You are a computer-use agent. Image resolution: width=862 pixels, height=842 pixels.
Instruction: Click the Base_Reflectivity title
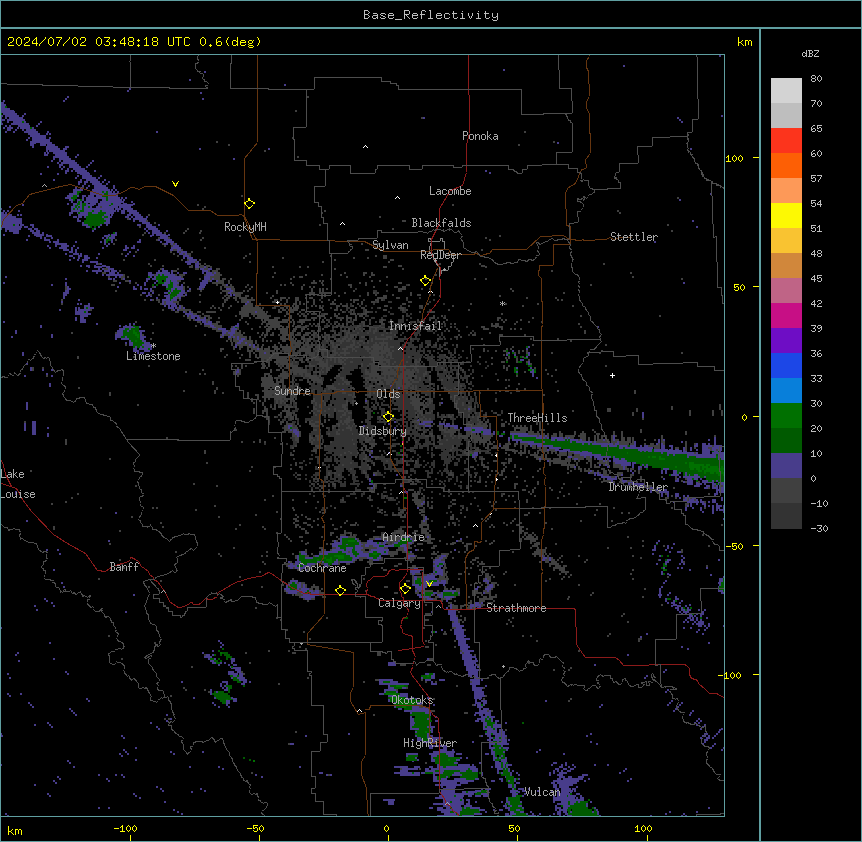(431, 15)
